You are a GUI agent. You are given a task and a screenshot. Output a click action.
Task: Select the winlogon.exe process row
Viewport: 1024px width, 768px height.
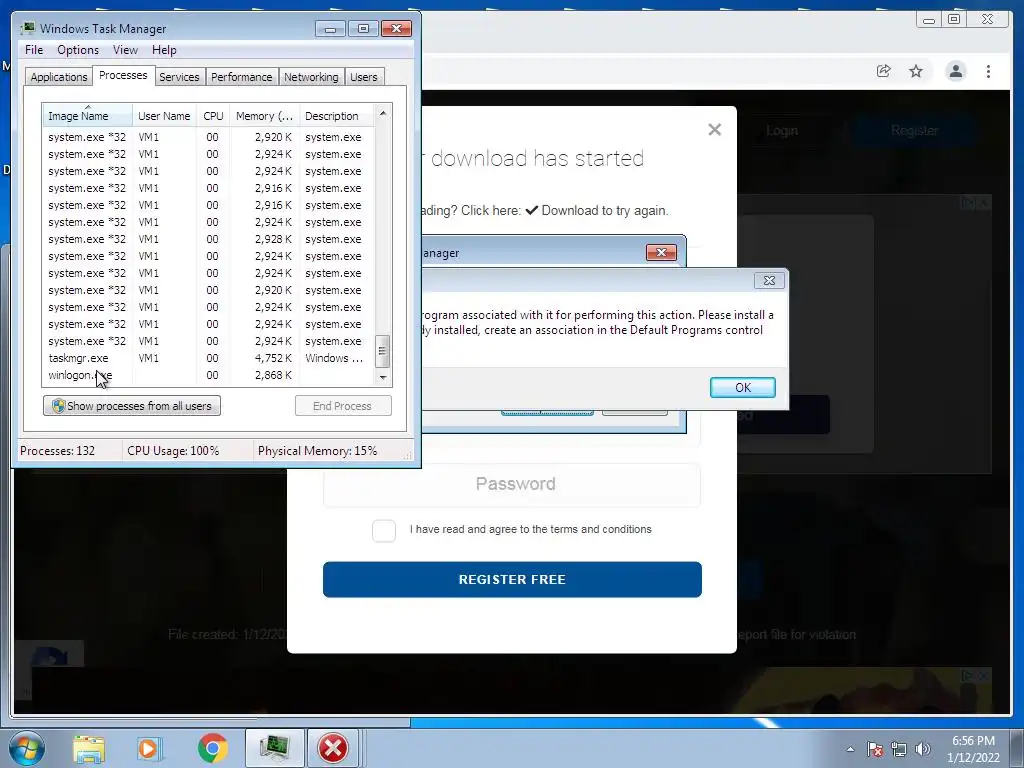[x=208, y=375]
